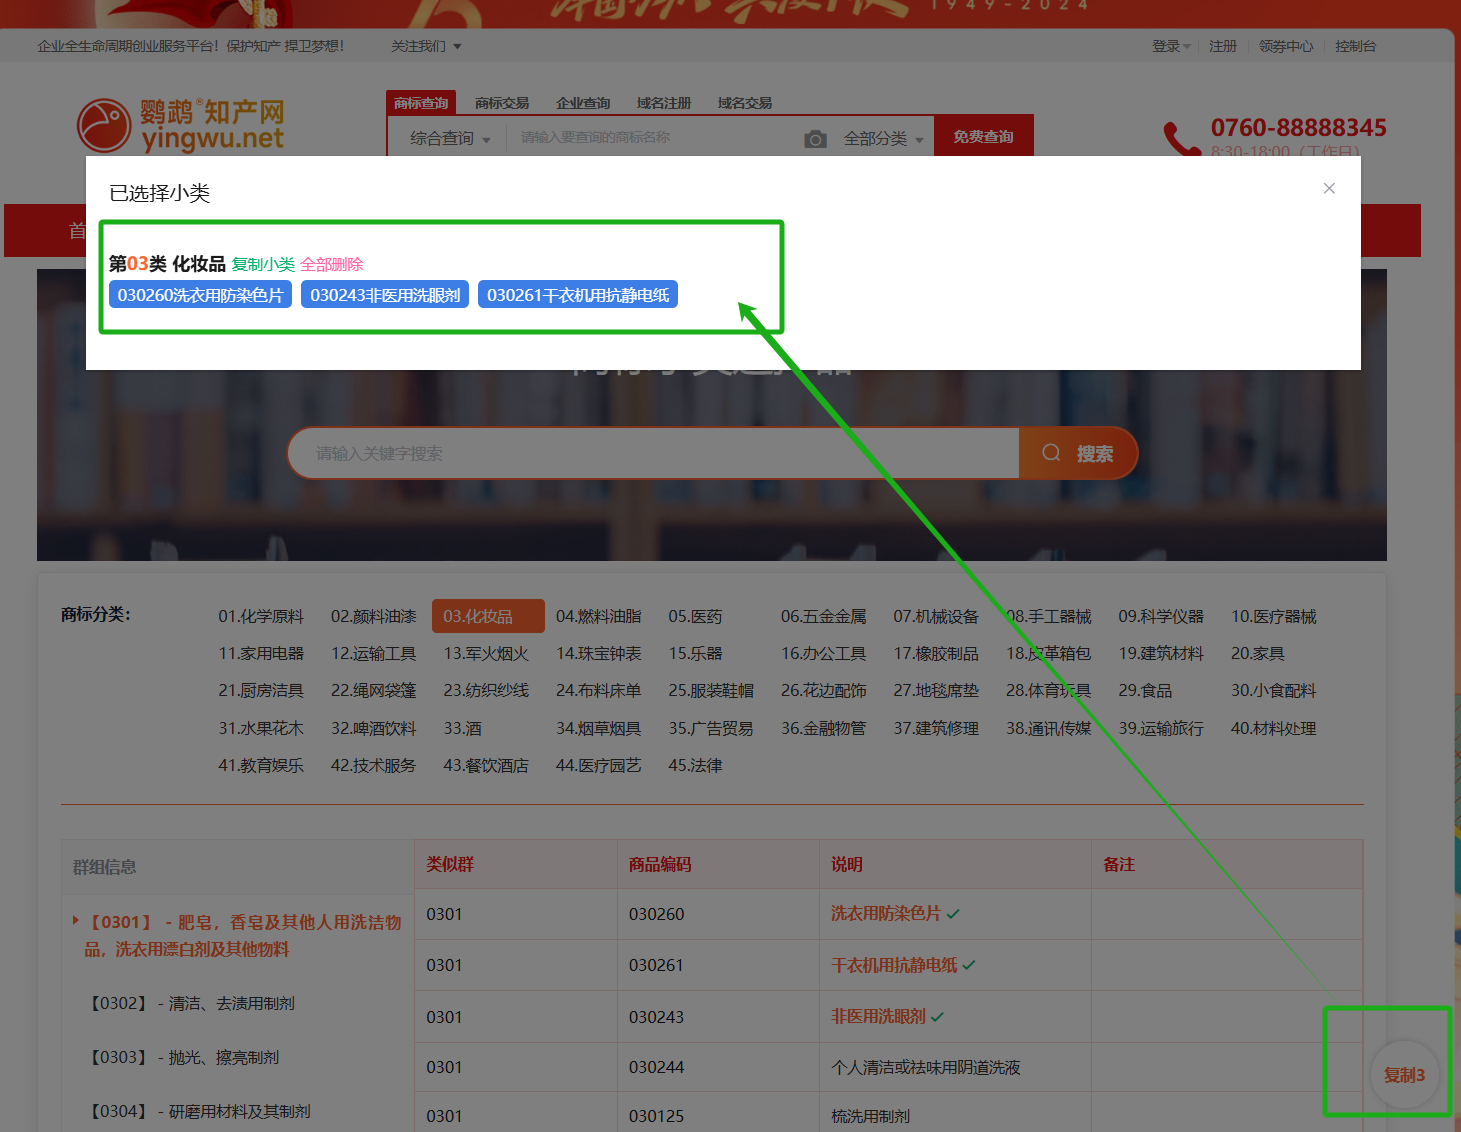This screenshot has width=1461, height=1132.
Task: Click the keyword search input field
Action: coord(652,454)
